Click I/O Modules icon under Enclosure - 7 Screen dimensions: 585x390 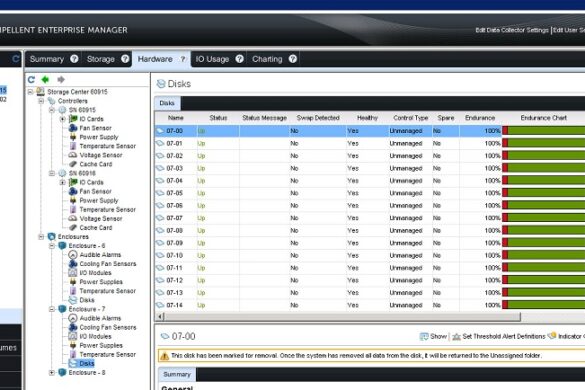click(73, 336)
